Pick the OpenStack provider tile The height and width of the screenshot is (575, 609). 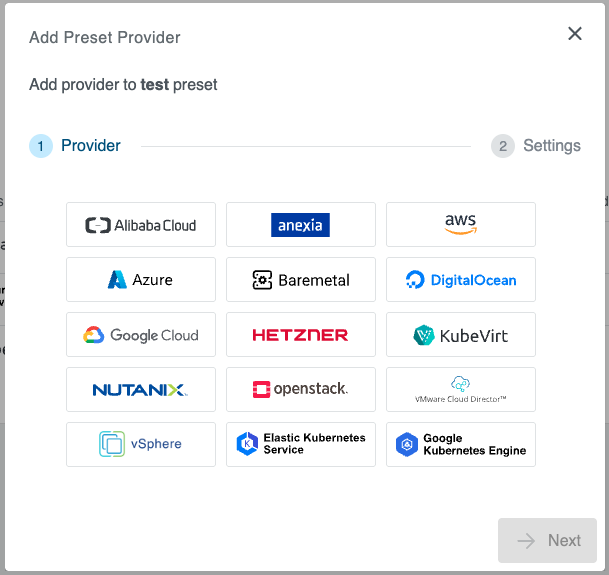coord(301,390)
